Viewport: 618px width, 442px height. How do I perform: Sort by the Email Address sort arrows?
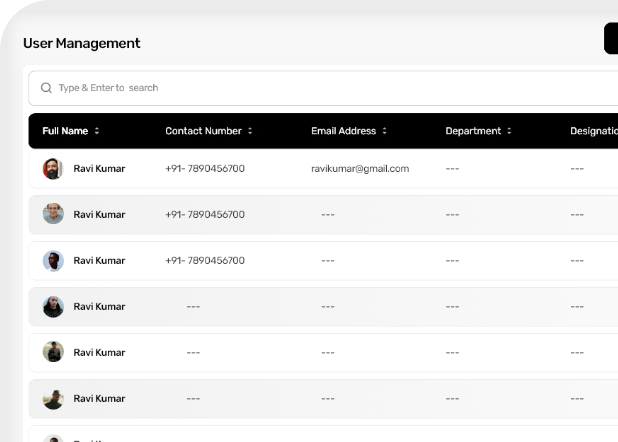[x=384, y=131]
